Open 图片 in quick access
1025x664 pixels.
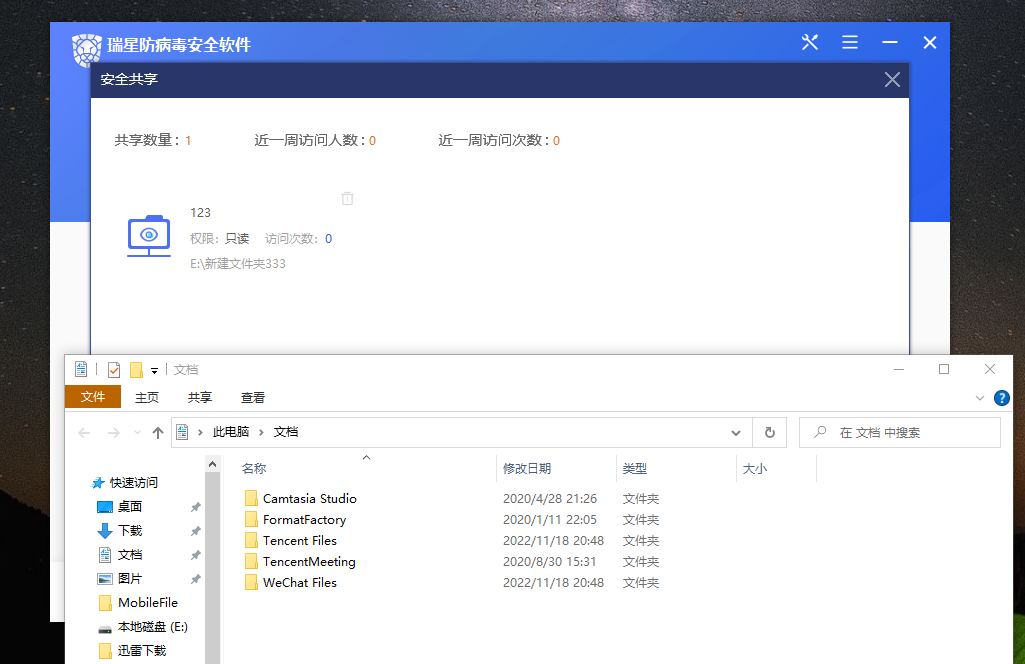[129, 578]
